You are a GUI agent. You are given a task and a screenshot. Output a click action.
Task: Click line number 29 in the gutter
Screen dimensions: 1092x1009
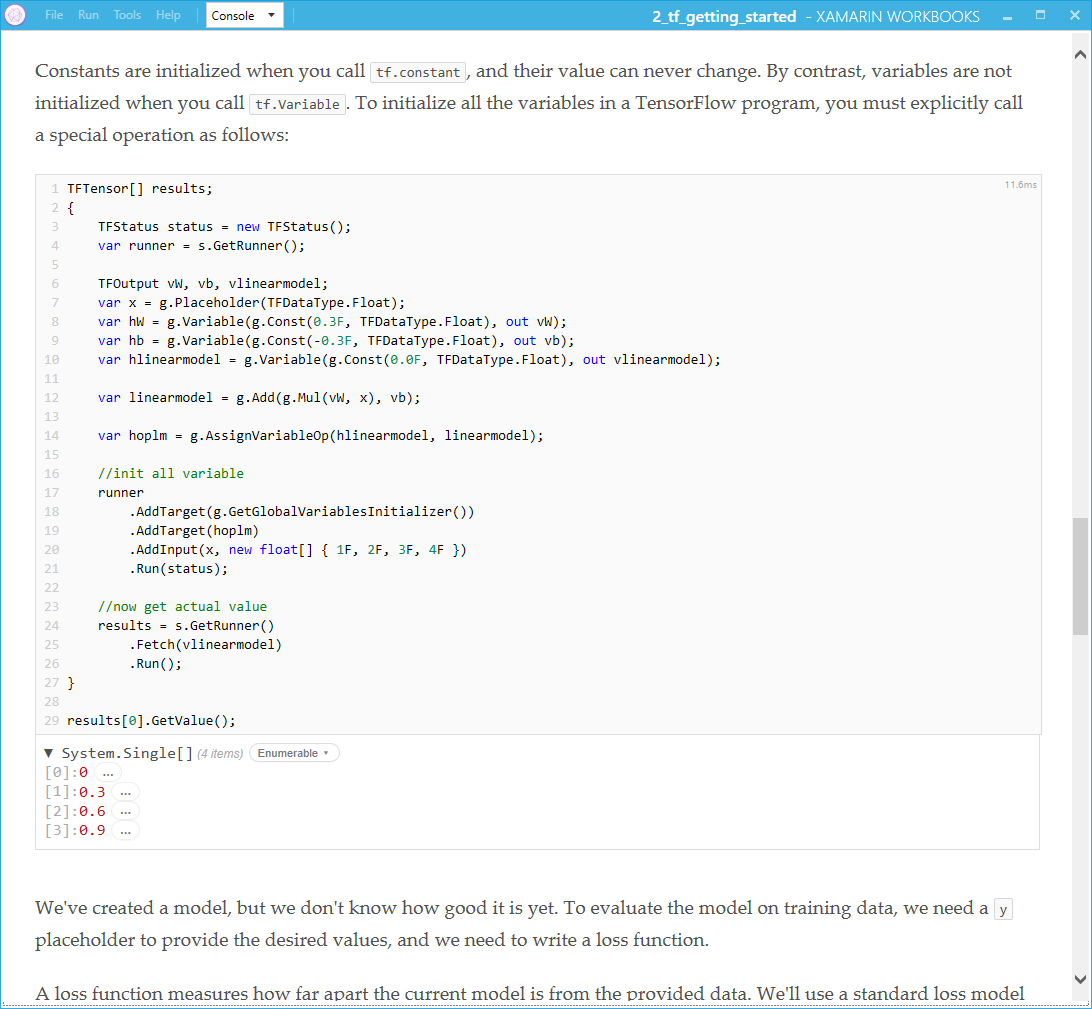[x=52, y=721]
